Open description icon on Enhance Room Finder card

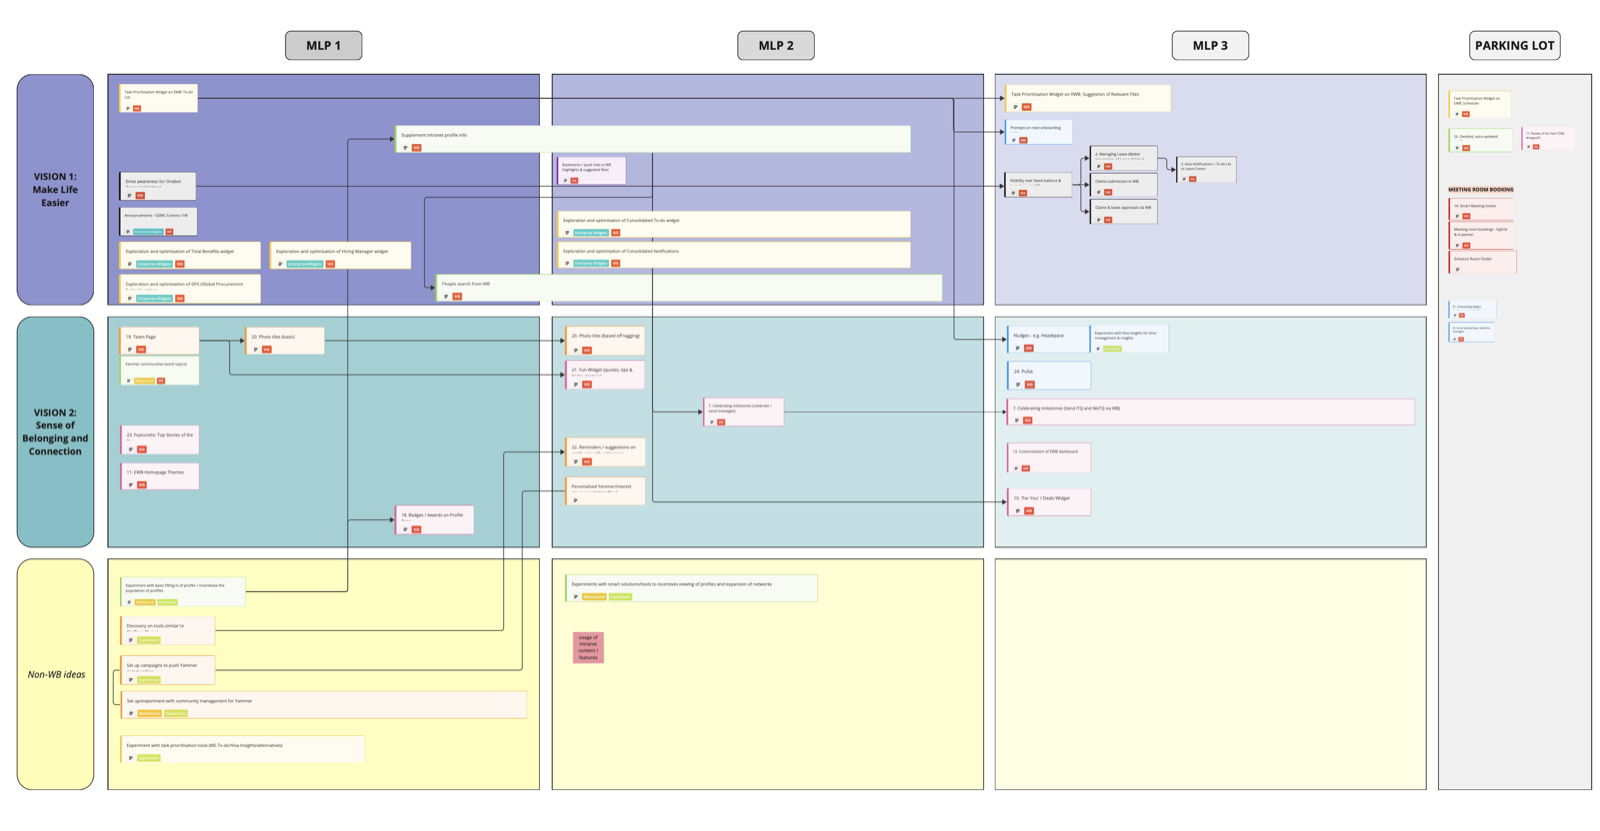[x=1457, y=269]
